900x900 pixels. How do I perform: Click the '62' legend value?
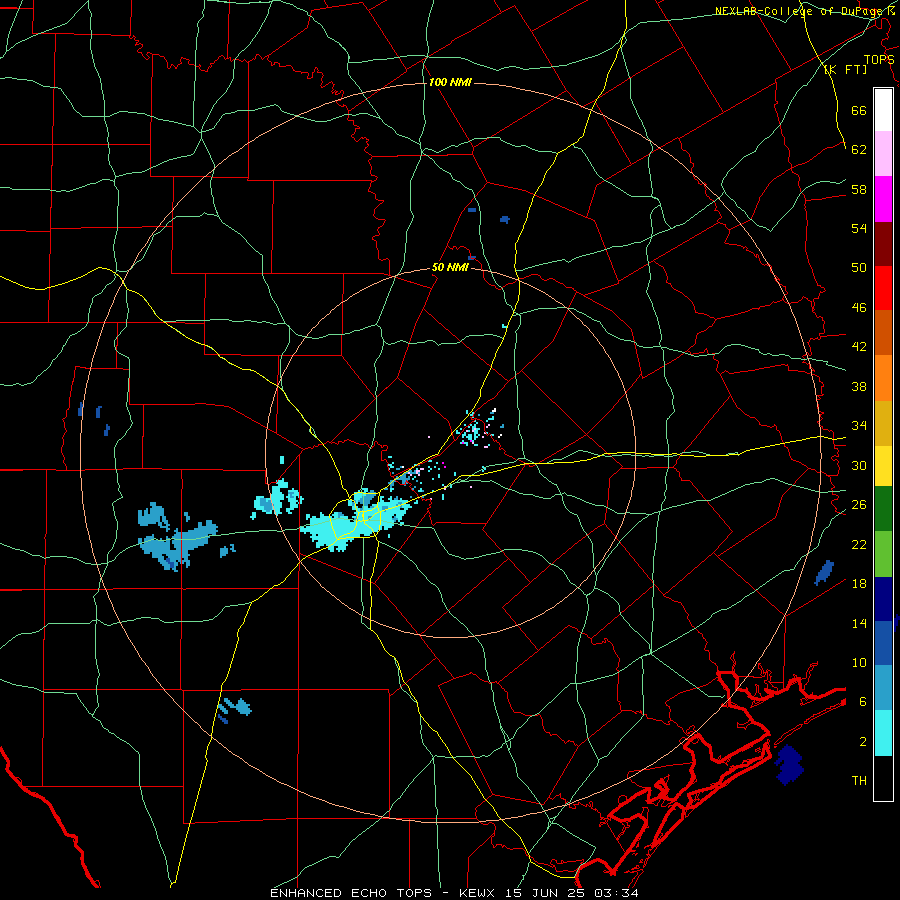click(859, 150)
